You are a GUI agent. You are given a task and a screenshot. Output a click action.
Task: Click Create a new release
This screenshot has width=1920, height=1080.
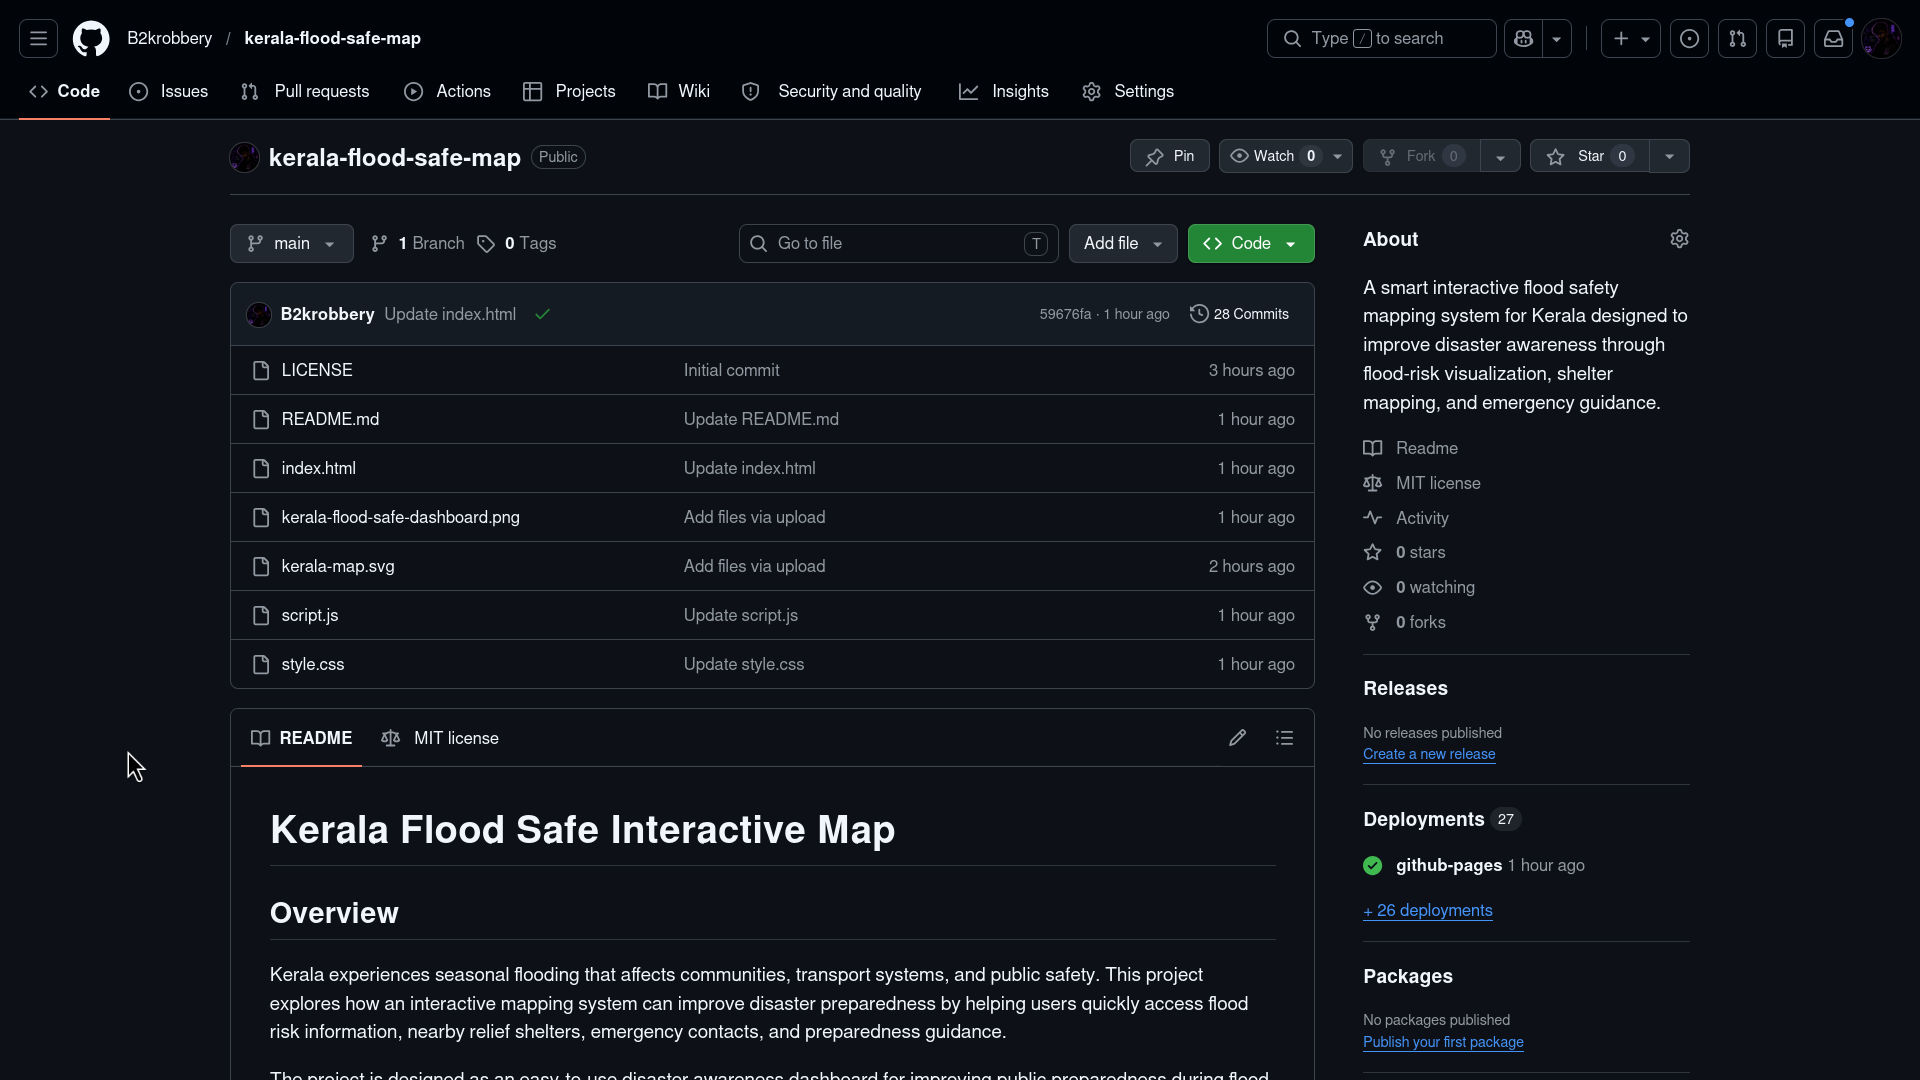tap(1429, 754)
